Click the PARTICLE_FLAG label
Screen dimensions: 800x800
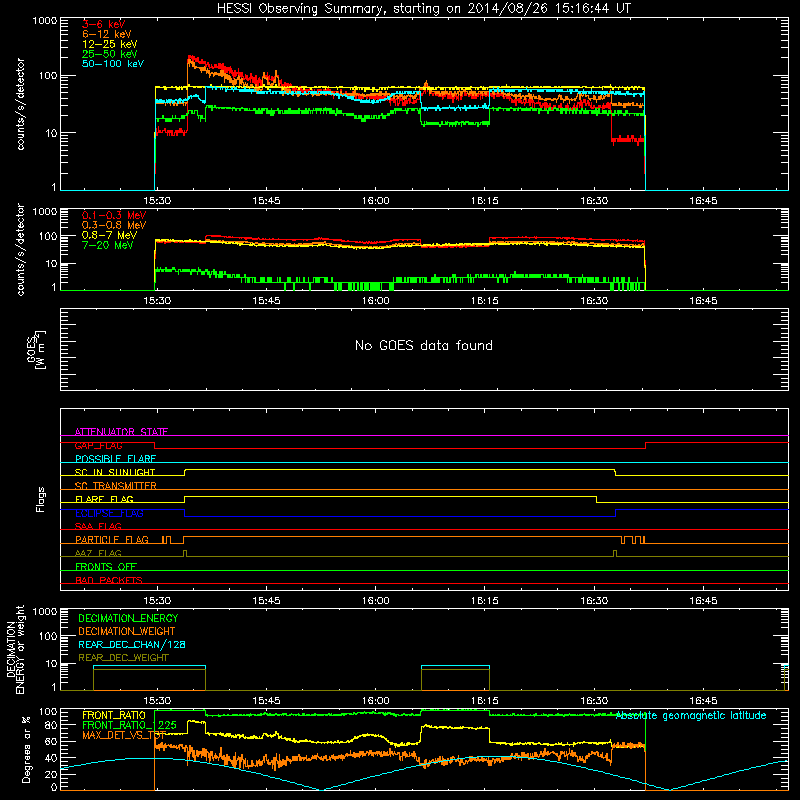coord(112,540)
